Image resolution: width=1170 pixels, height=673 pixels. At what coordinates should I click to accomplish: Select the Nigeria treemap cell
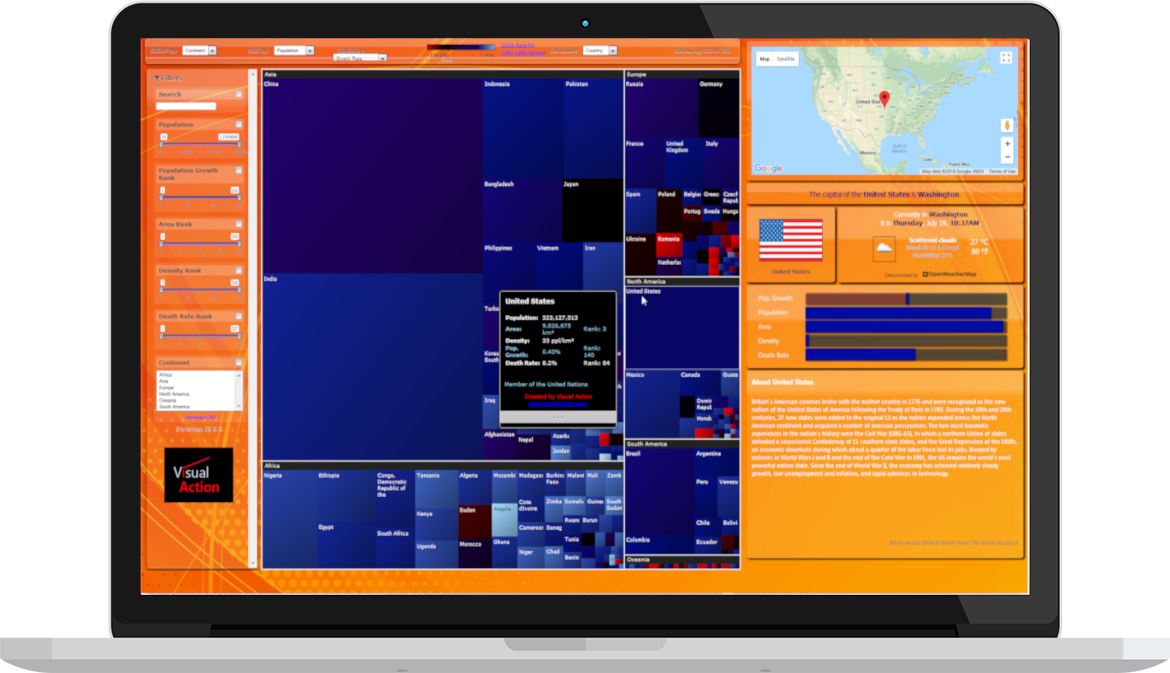[290, 519]
